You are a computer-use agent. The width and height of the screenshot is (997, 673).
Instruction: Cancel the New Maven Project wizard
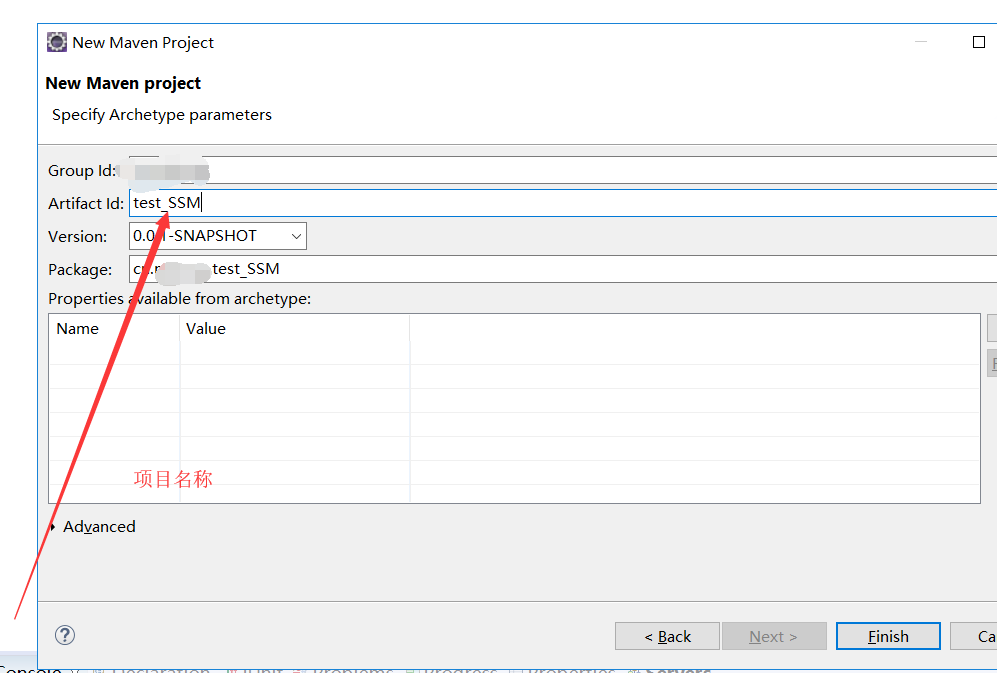973,636
